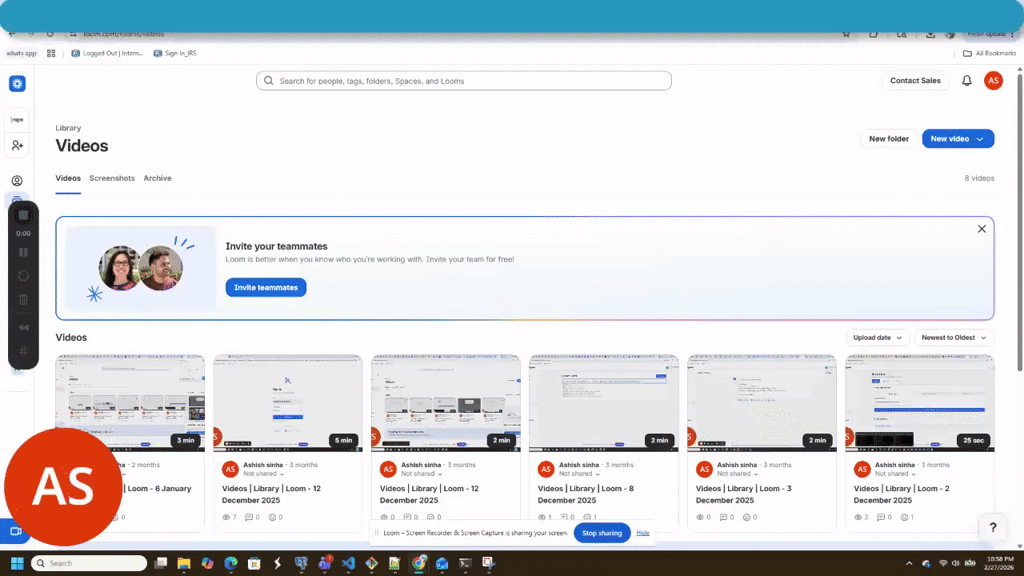Open the Windows Start button

point(17,563)
